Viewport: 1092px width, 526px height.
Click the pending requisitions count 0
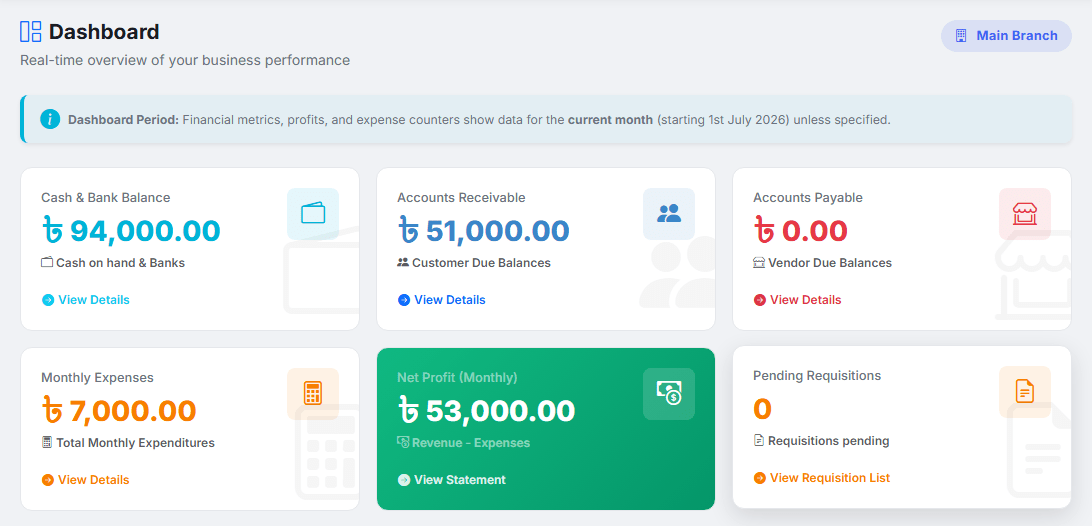point(763,408)
